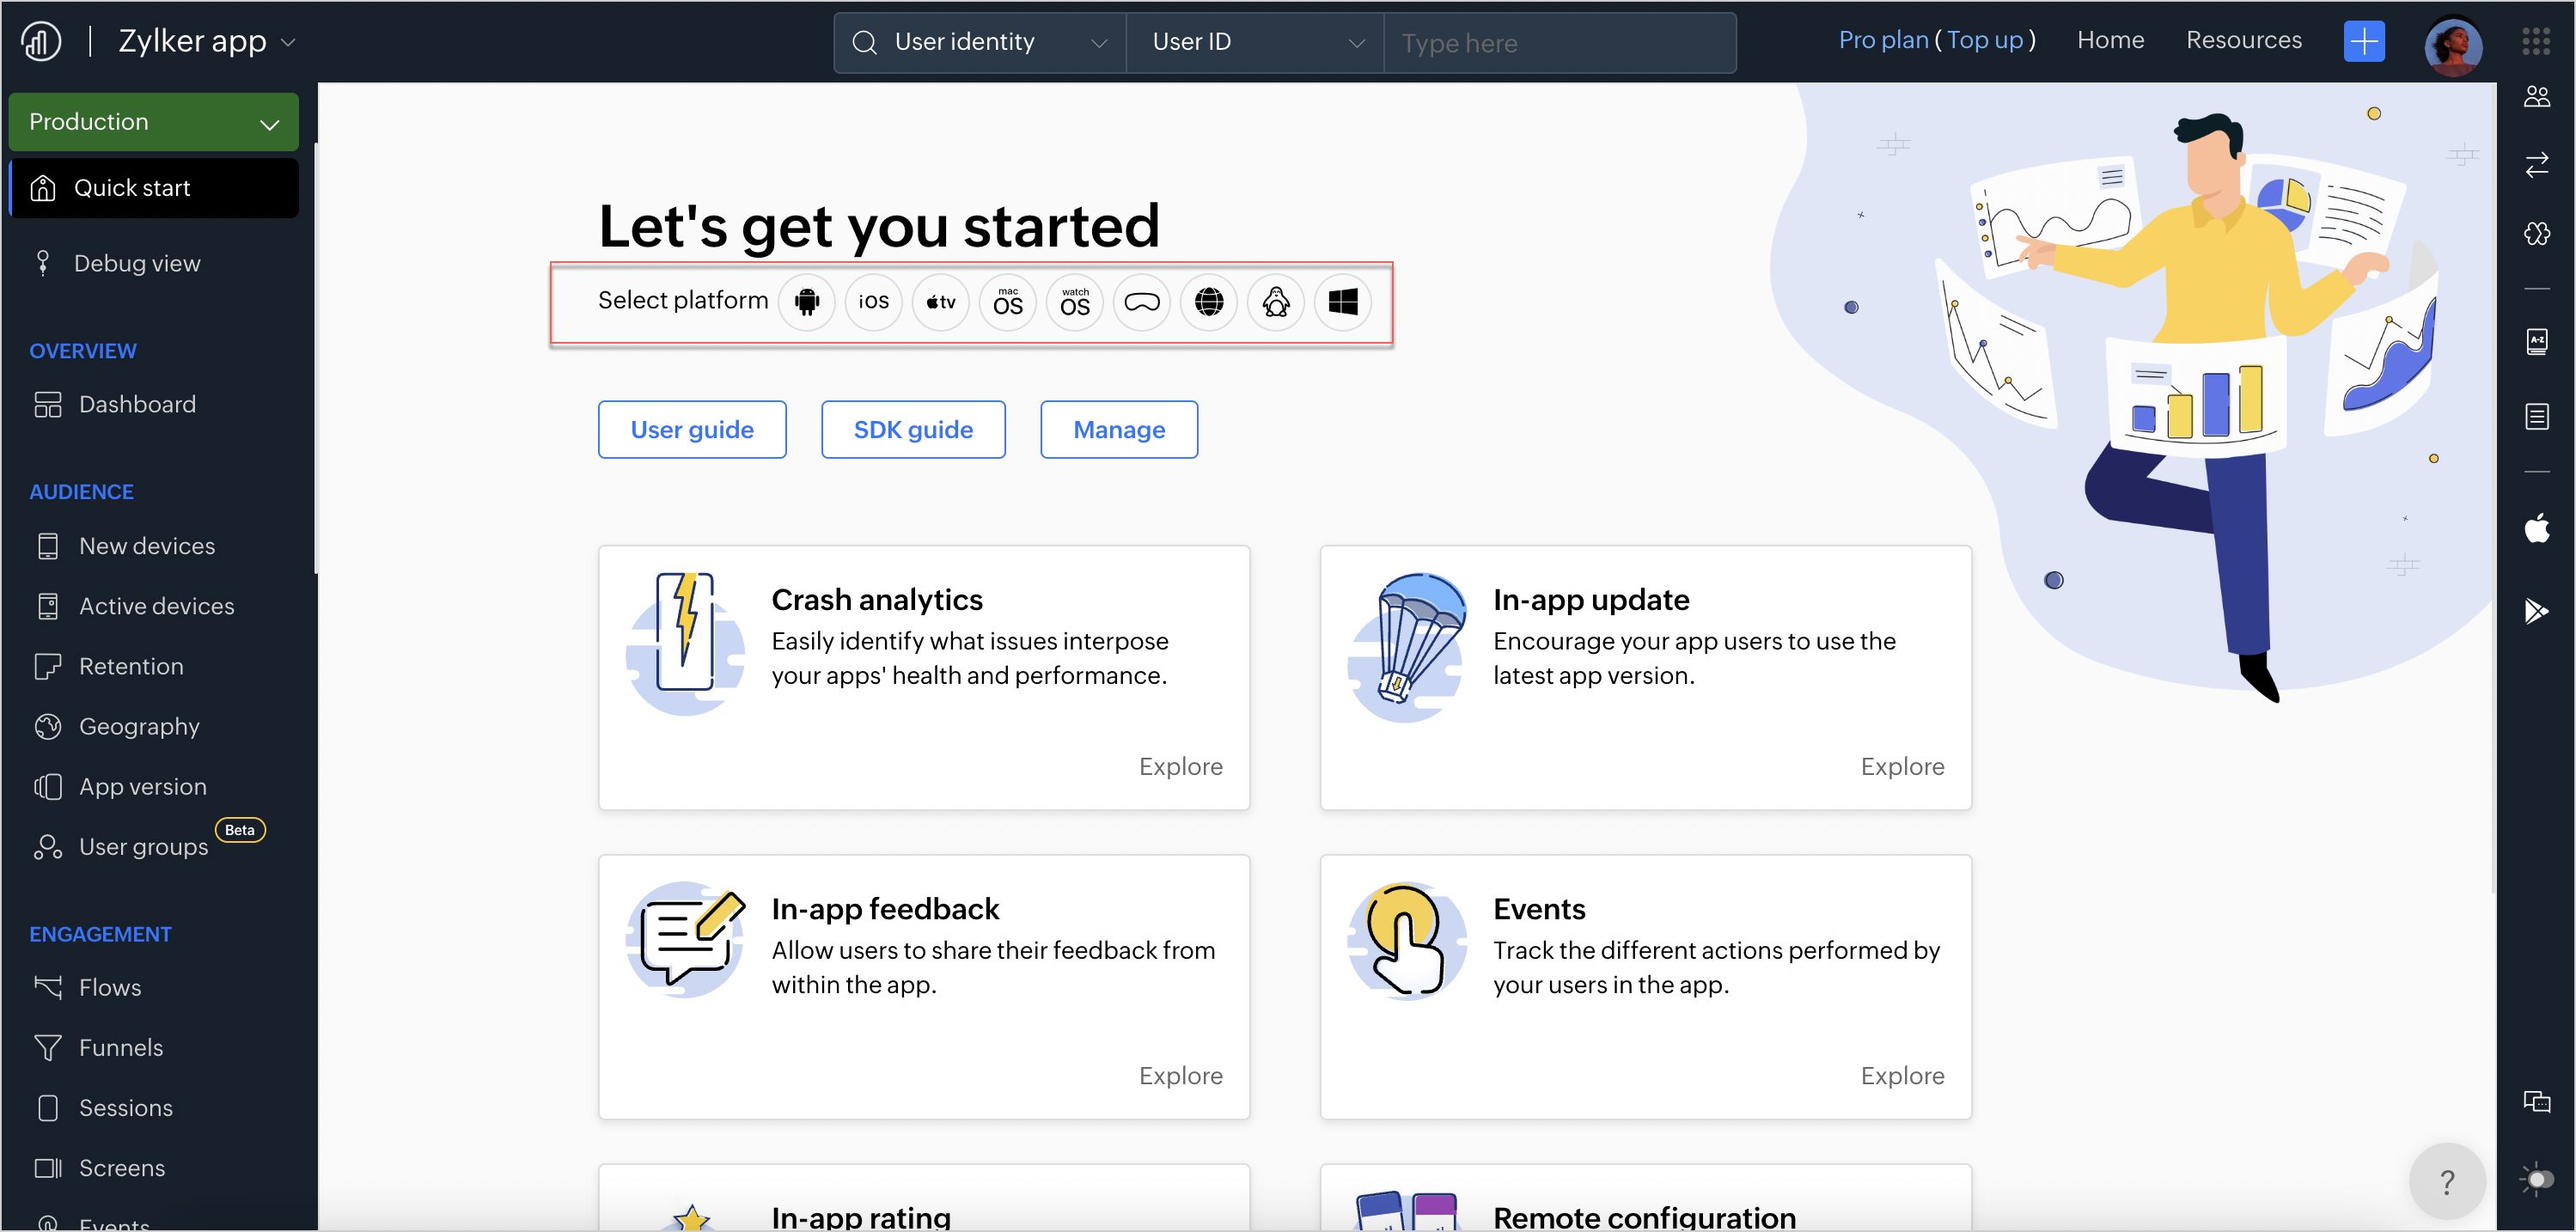Click Explore on Crash analytics card
2576x1232 pixels.
click(1180, 766)
